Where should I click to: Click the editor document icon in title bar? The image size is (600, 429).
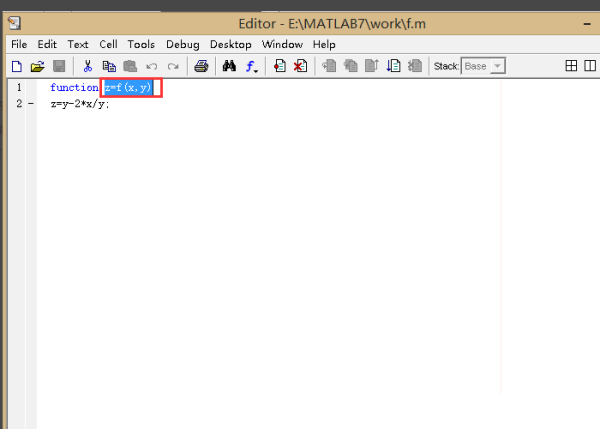pos(15,23)
